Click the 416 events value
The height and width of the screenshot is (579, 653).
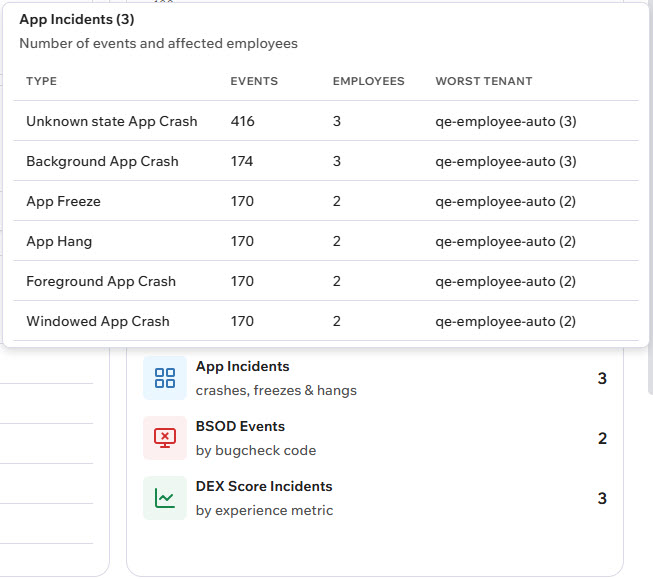coord(242,121)
